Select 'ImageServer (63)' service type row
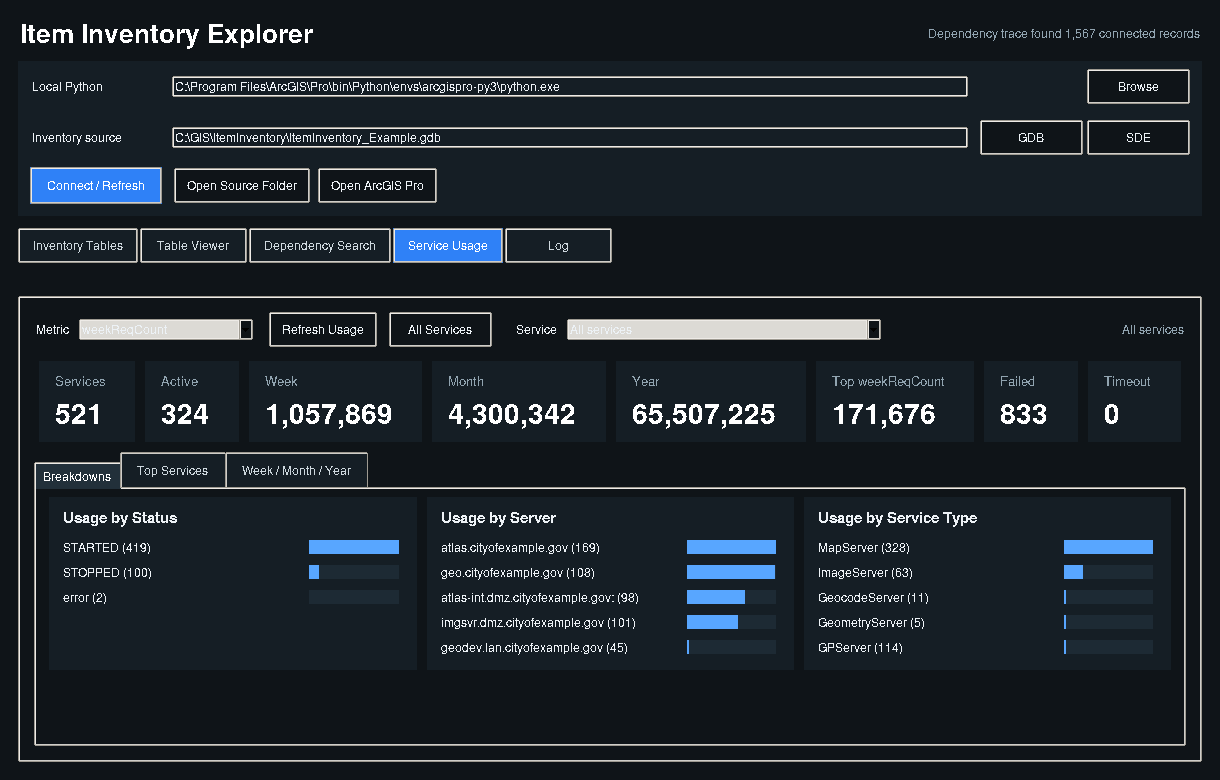Screen dimensions: 1220x780 click(985, 573)
